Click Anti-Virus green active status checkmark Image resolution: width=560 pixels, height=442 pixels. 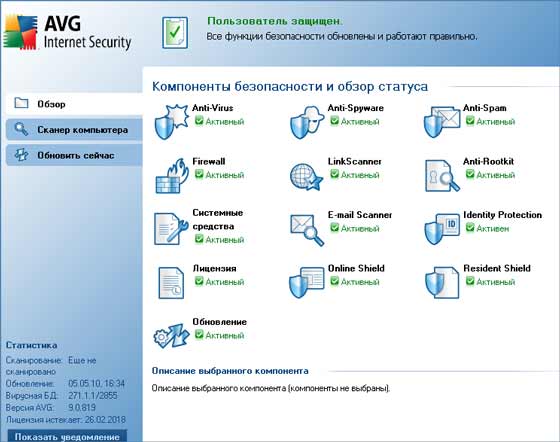199,121
